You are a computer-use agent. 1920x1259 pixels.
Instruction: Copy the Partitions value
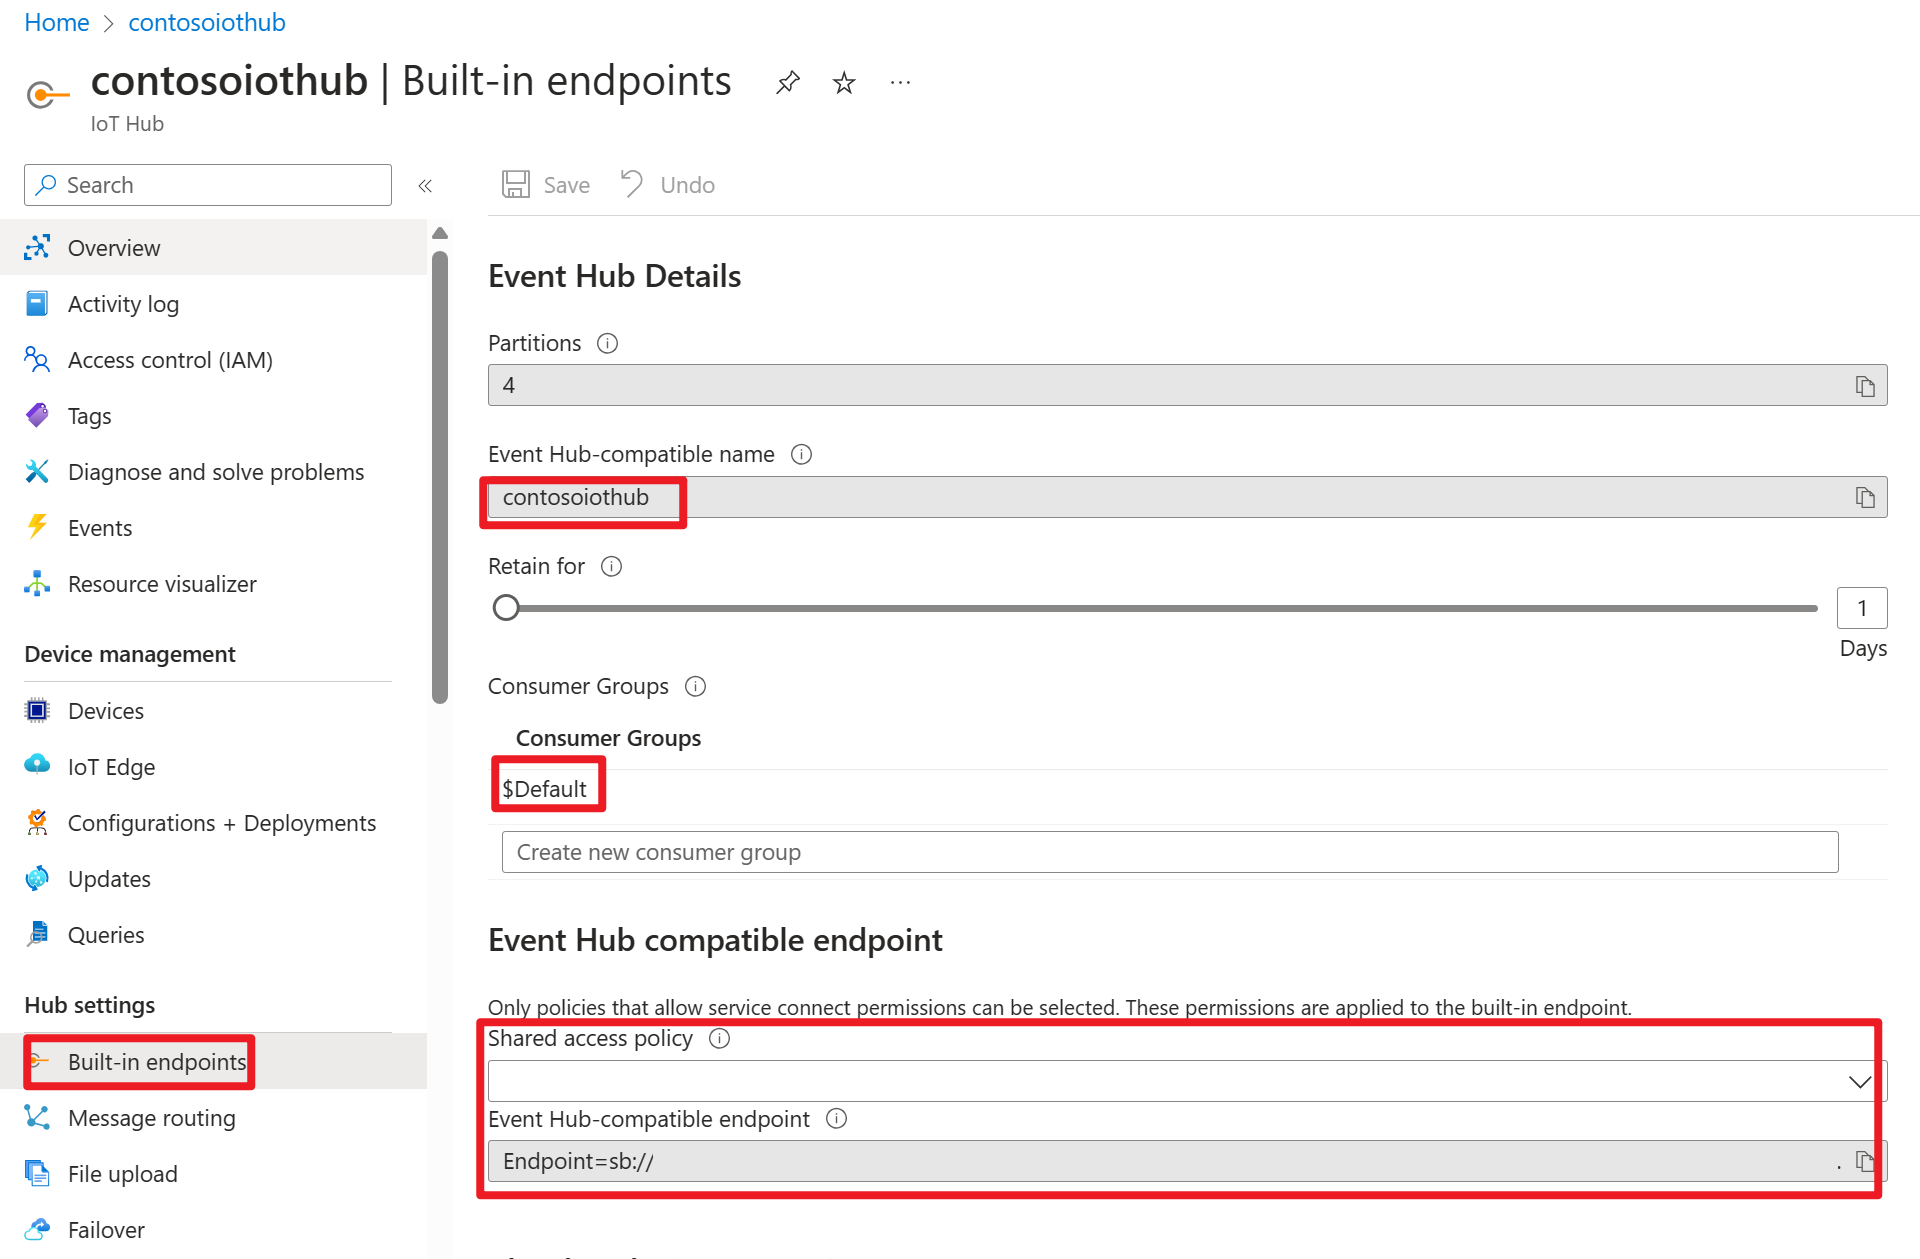click(x=1865, y=386)
